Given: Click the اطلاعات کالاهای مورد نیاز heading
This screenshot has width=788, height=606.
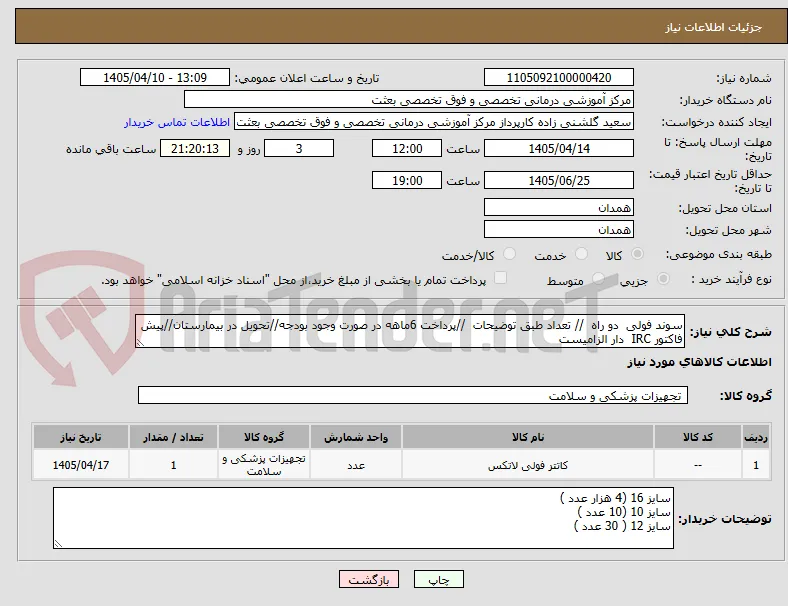Looking at the screenshot, I should point(699,362).
